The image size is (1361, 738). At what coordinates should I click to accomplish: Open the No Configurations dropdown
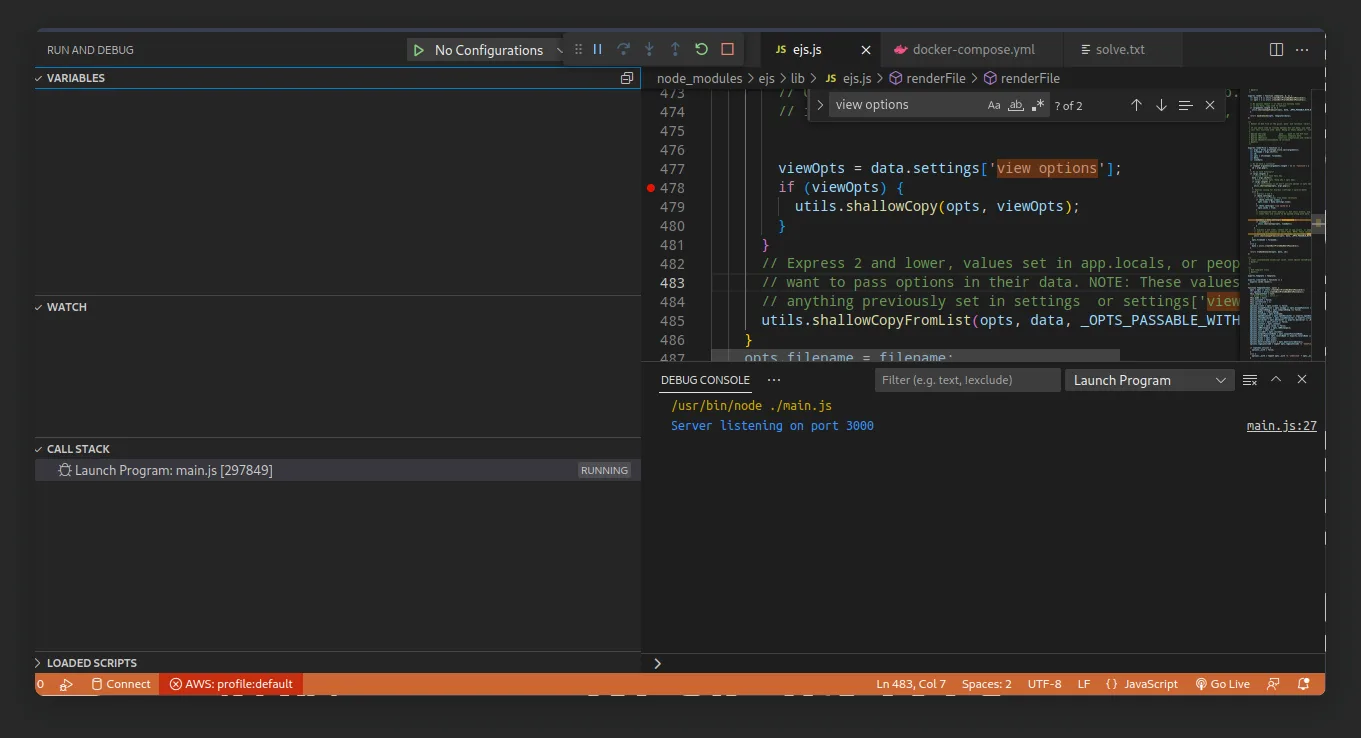(489, 50)
